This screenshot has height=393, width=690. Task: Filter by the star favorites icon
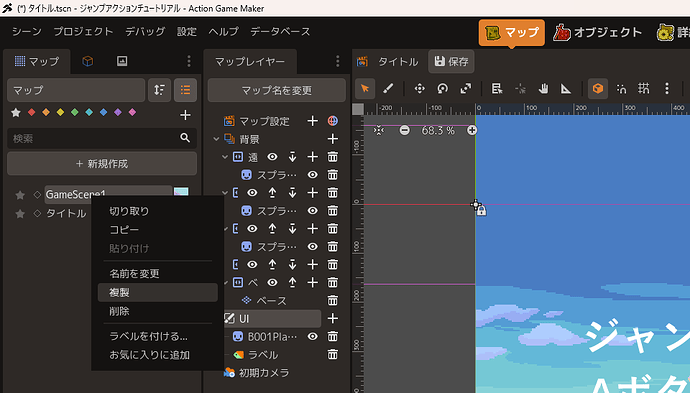(x=16, y=113)
